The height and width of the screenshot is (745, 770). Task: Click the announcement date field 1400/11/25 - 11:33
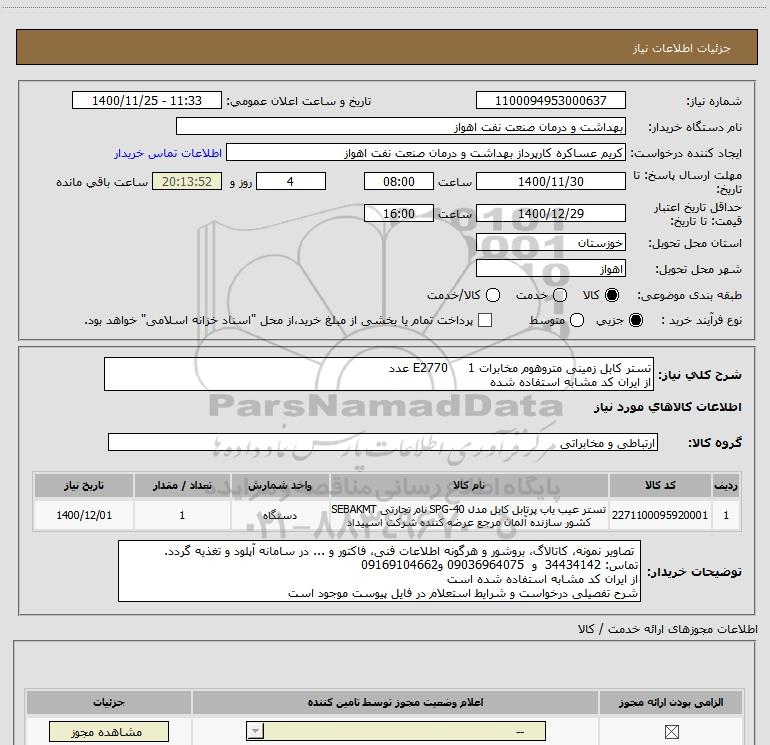click(147, 100)
